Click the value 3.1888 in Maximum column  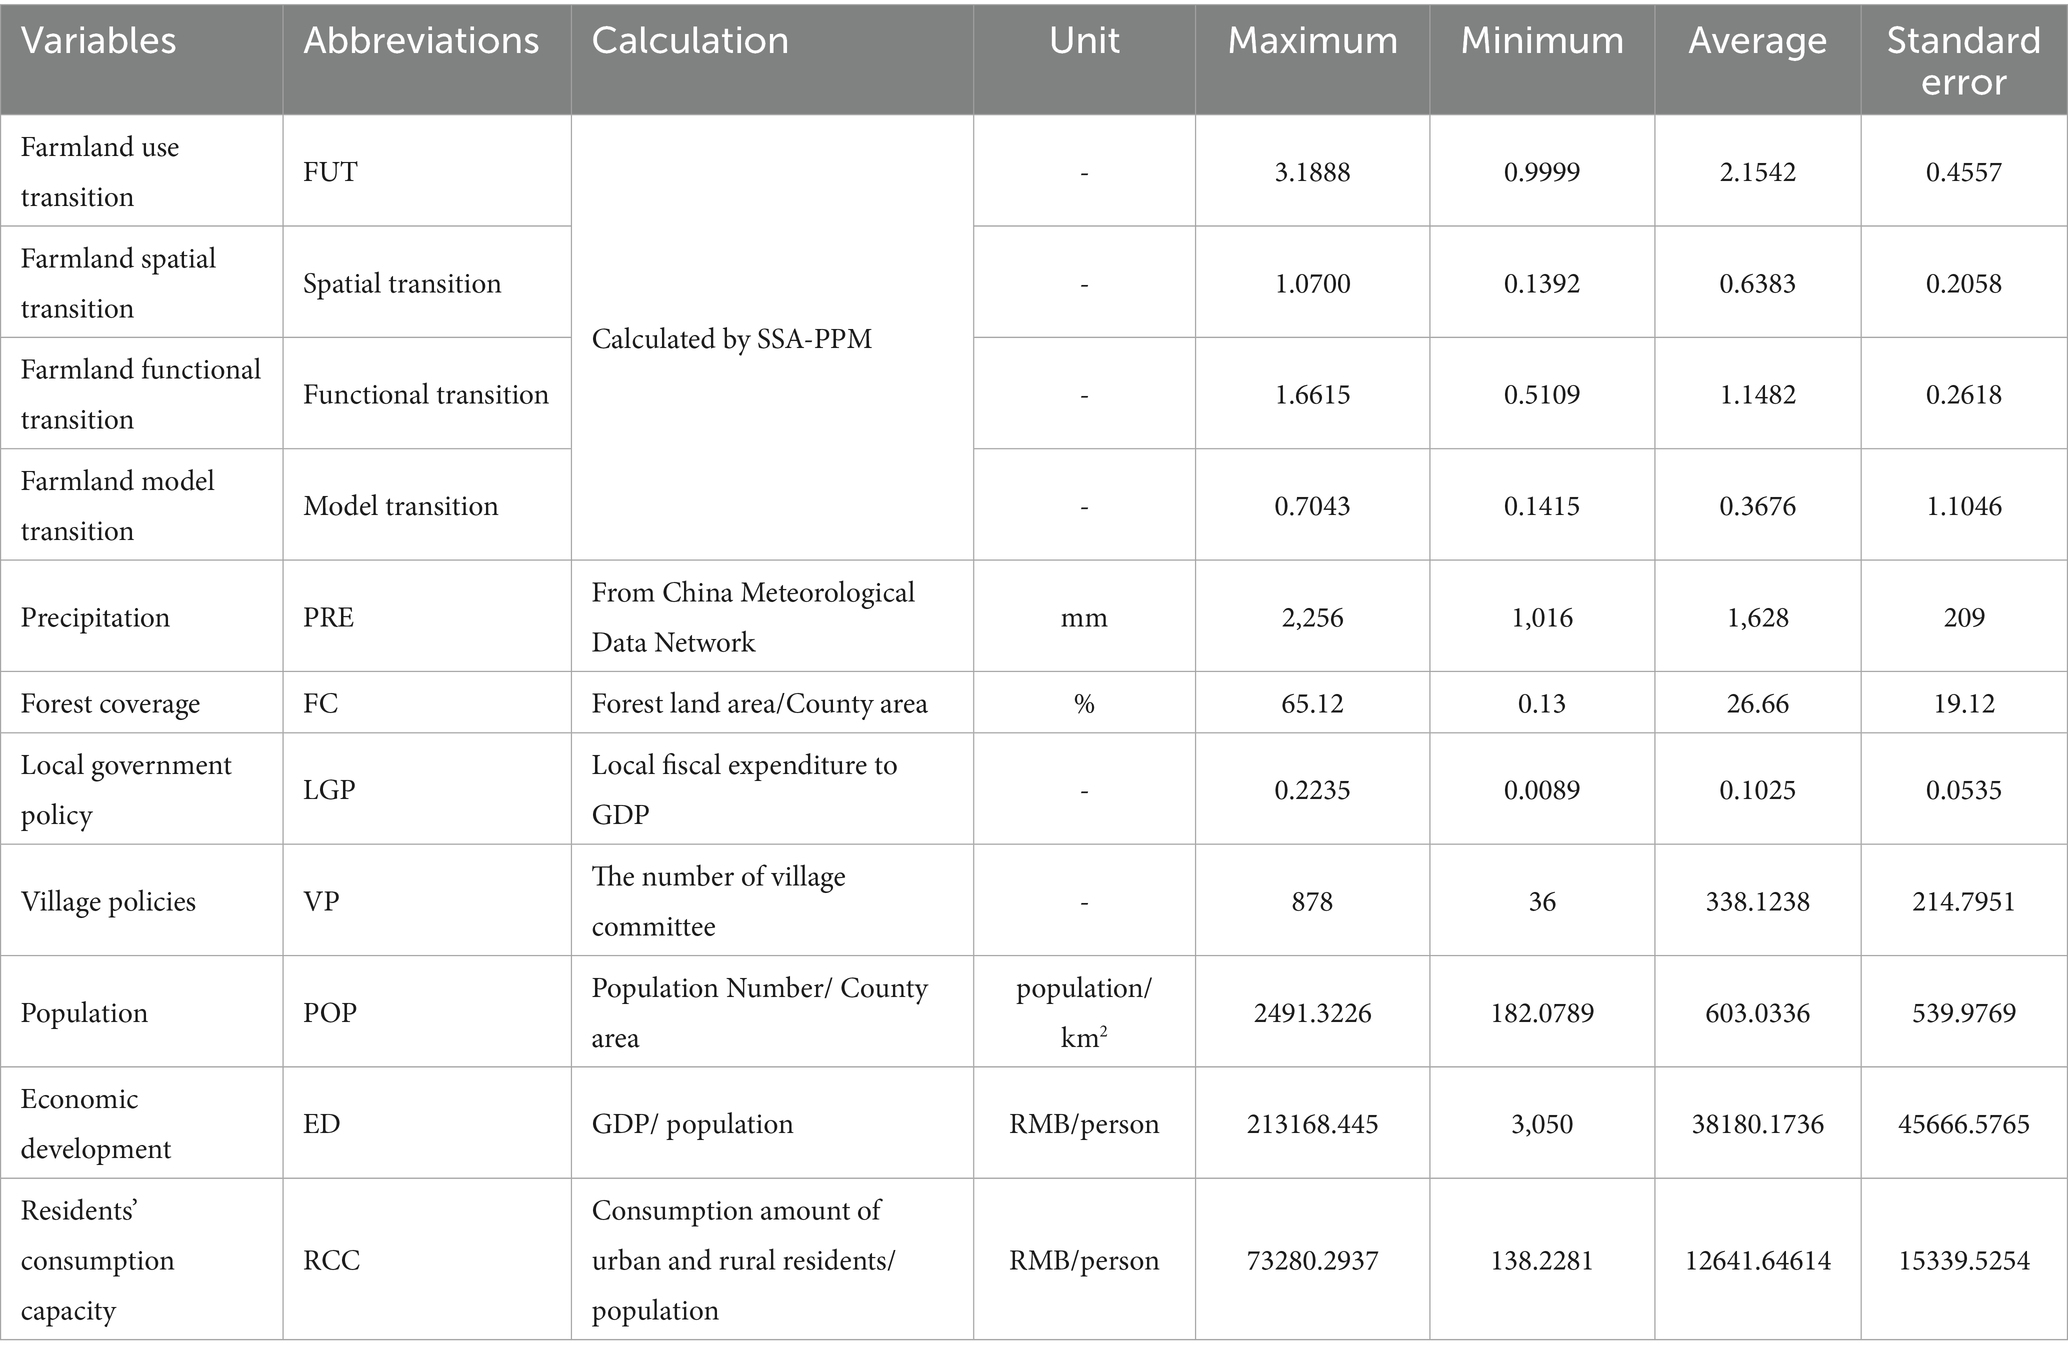(x=1312, y=172)
